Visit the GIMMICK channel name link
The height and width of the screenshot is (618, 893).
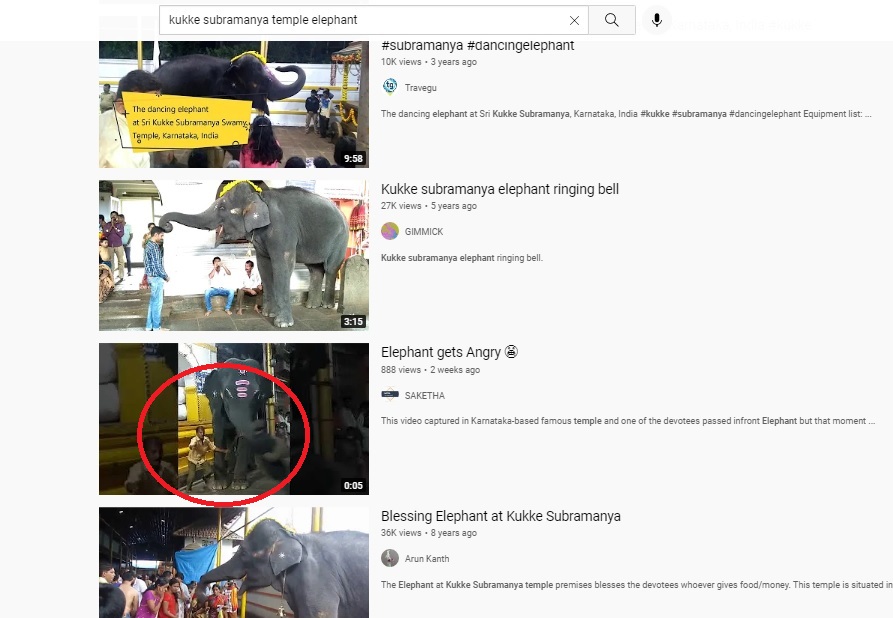click(424, 232)
